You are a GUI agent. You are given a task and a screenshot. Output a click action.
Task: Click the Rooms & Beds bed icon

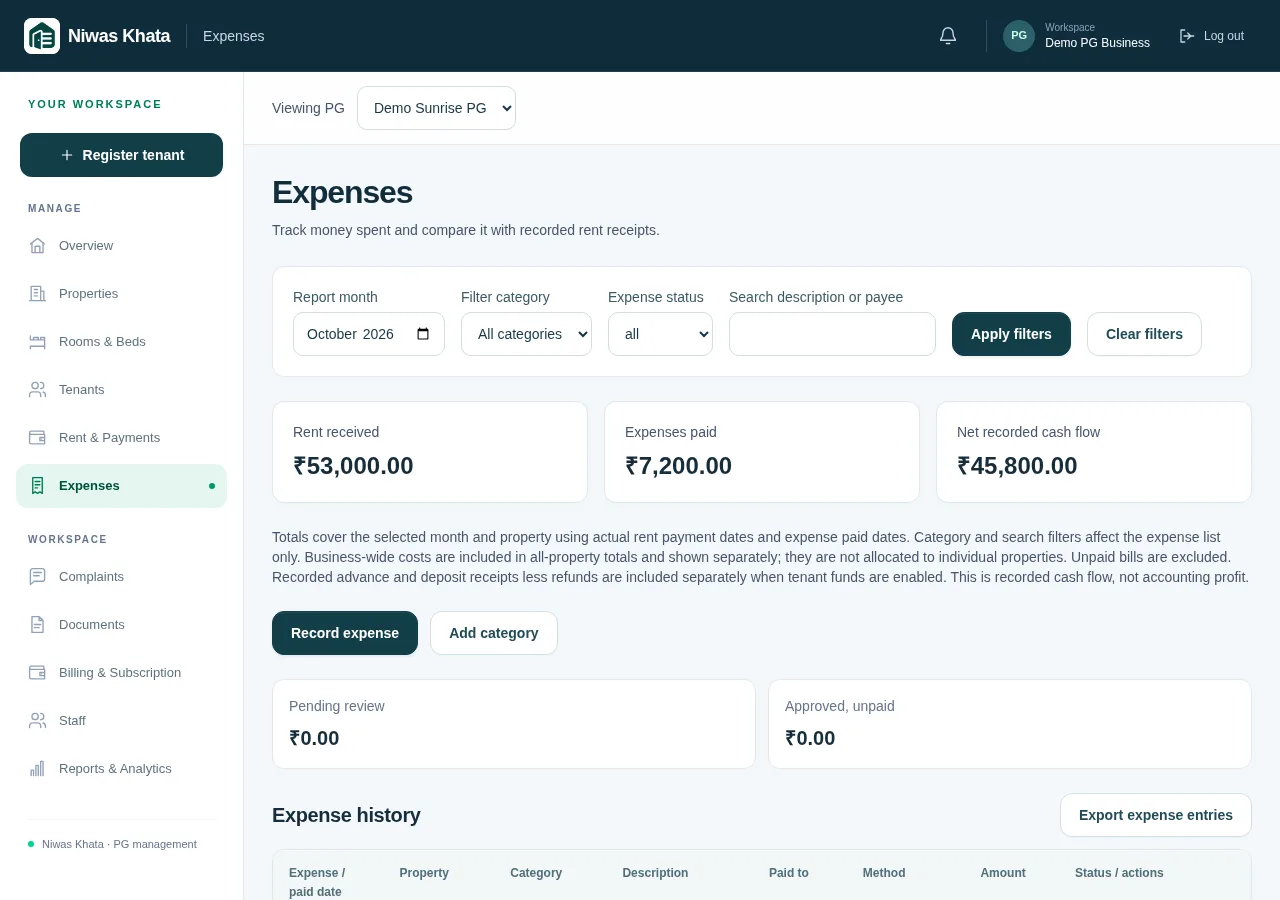37,341
